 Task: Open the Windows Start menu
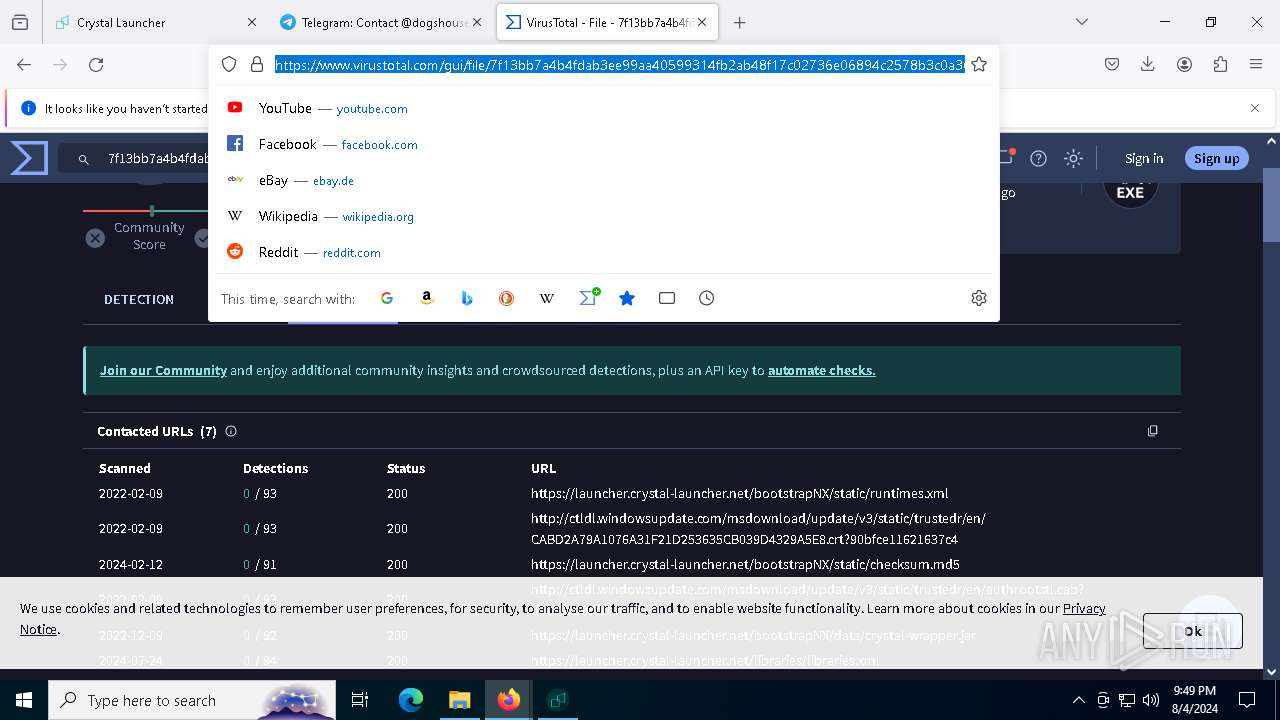[x=24, y=700]
